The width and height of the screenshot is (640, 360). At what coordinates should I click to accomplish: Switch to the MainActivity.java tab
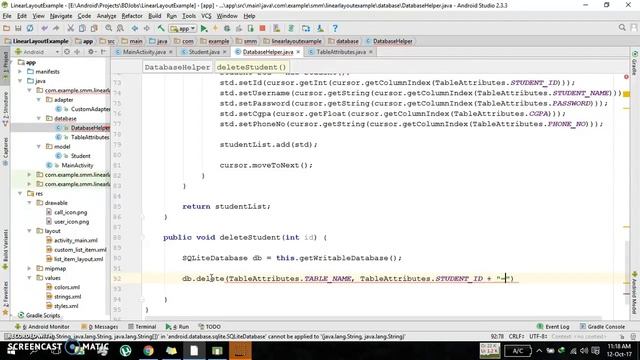pyautogui.click(x=144, y=52)
